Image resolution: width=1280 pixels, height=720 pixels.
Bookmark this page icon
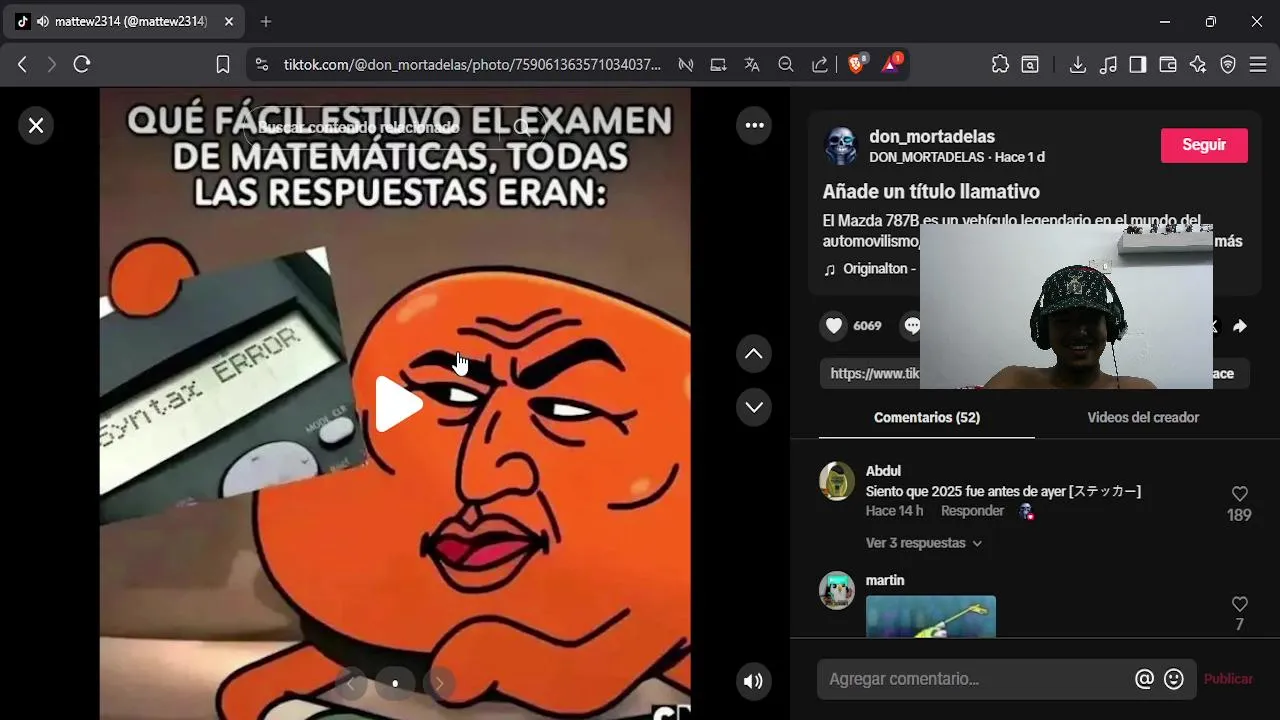tap(223, 64)
